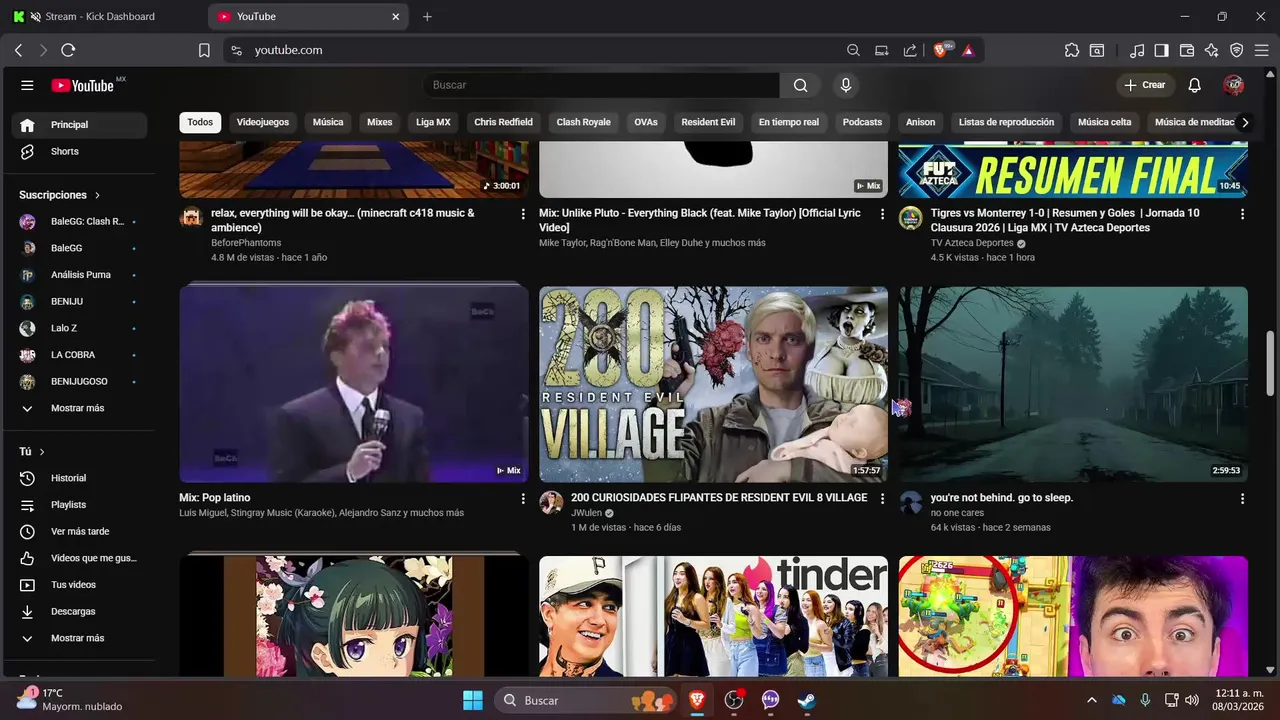Viewport: 1280px width, 720px height.
Task: Select the Videojuegos filter chip
Action: pyautogui.click(x=263, y=122)
